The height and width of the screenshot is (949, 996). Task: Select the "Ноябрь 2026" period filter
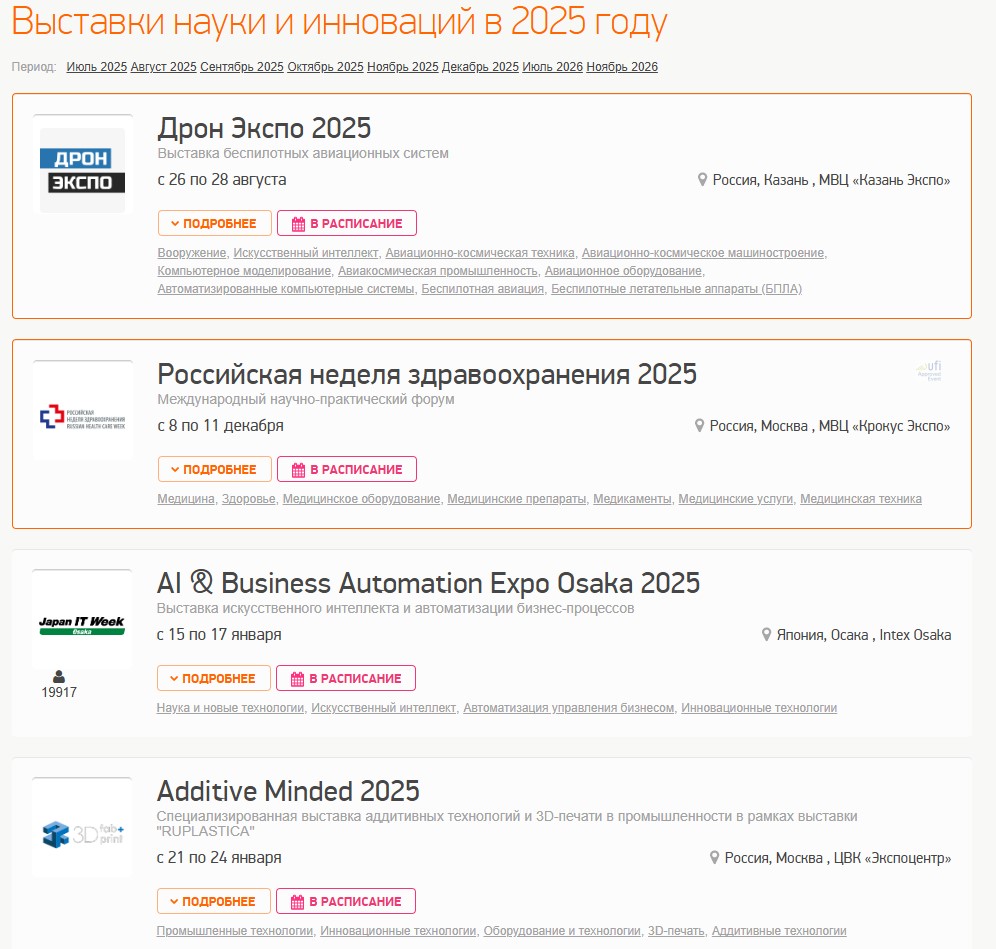(x=624, y=67)
